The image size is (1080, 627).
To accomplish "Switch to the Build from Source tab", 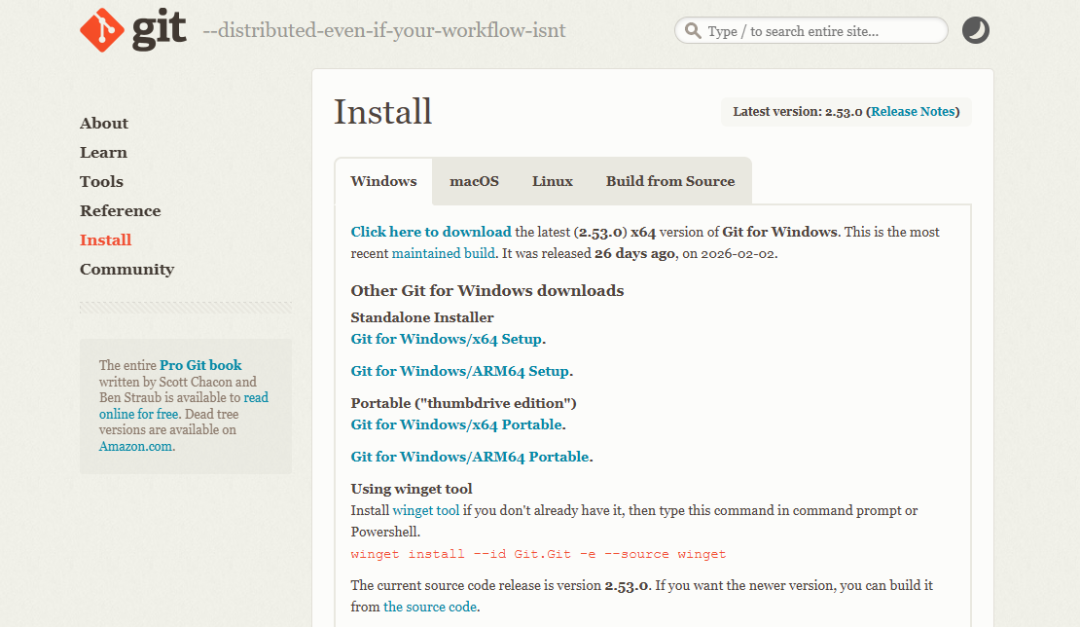I will point(670,181).
